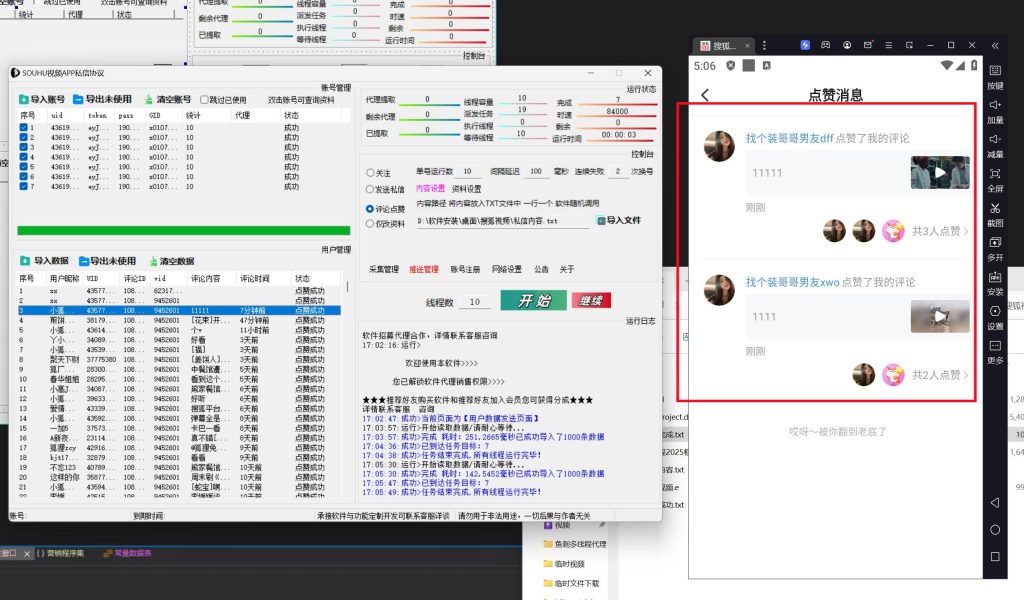Tap the back arrow on 点赞消息 page
This screenshot has height=600, width=1024.
(706, 95)
